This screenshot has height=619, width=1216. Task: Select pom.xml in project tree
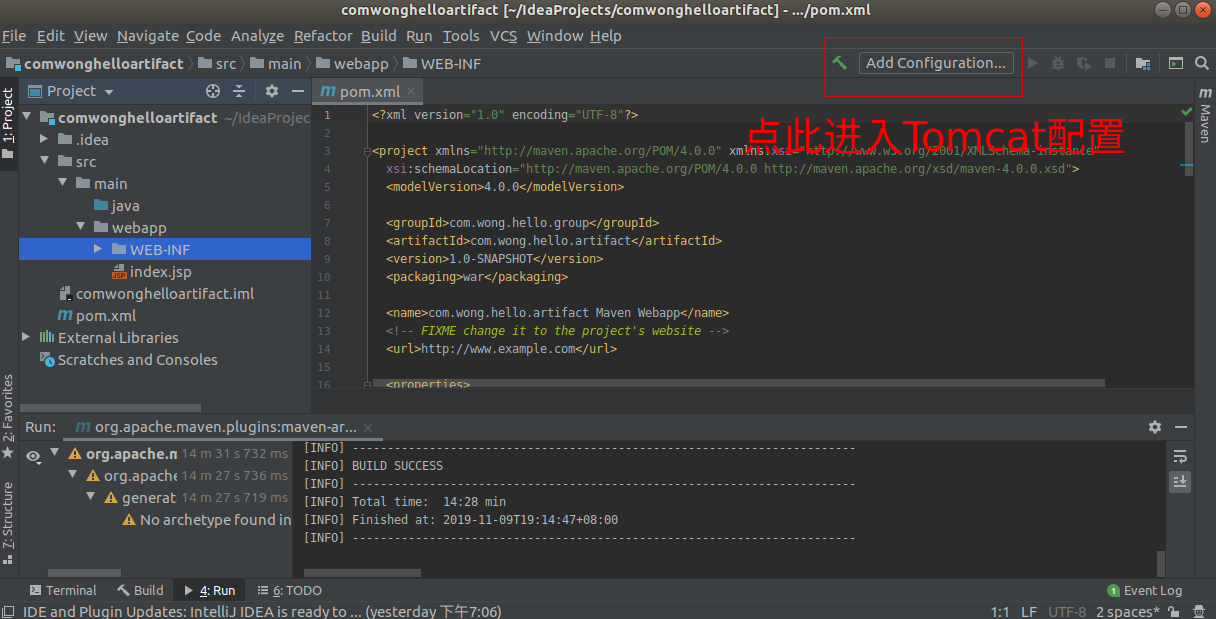point(97,315)
